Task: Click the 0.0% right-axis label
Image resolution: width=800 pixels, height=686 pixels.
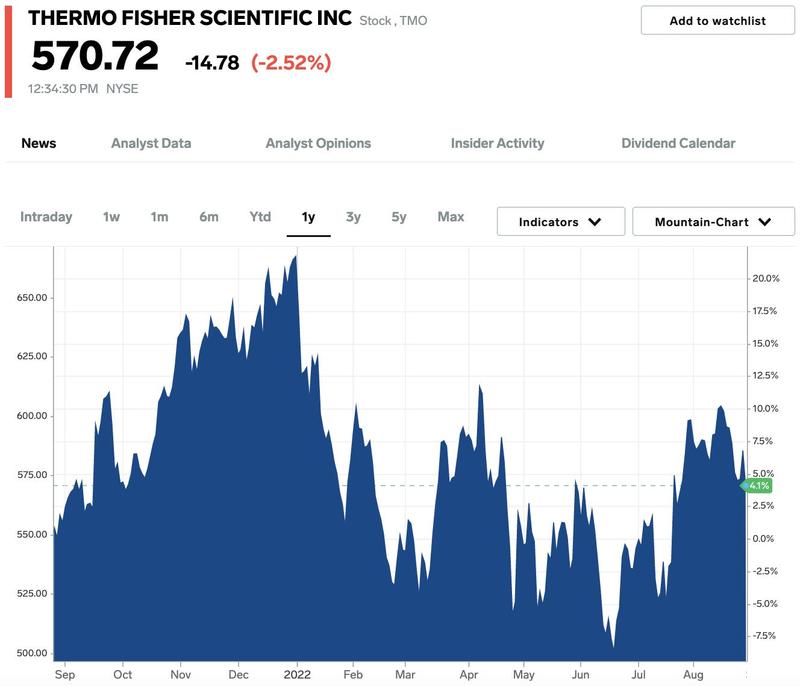Action: pyautogui.click(x=763, y=539)
